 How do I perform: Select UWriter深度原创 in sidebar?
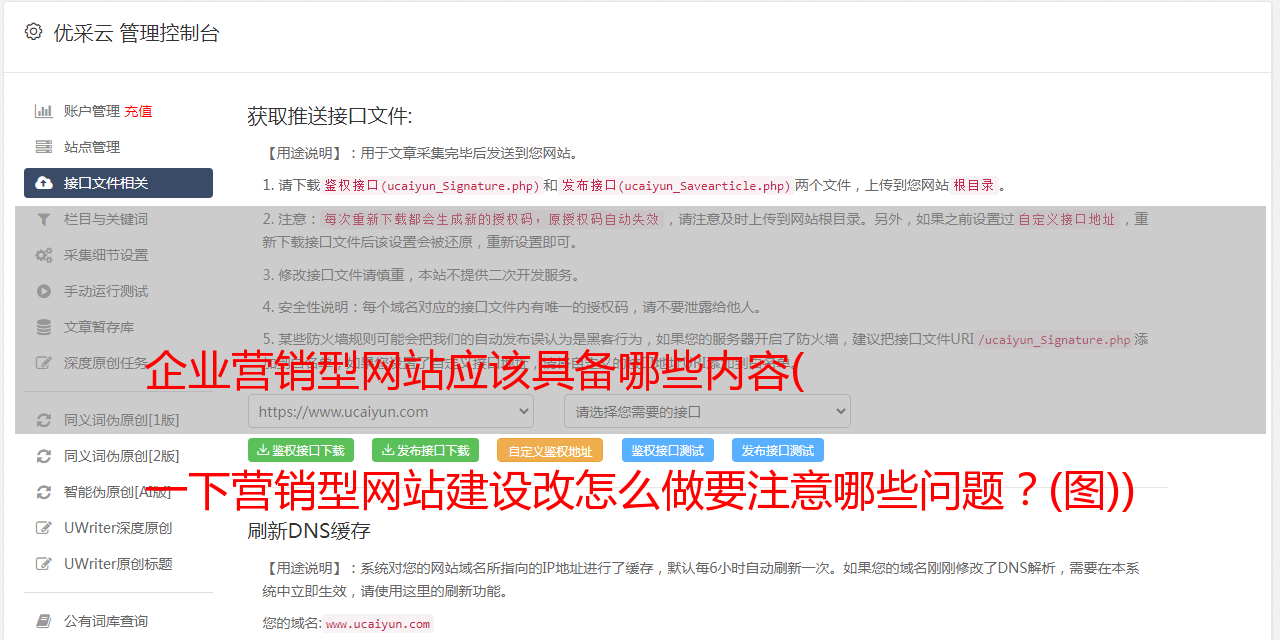tap(118, 528)
